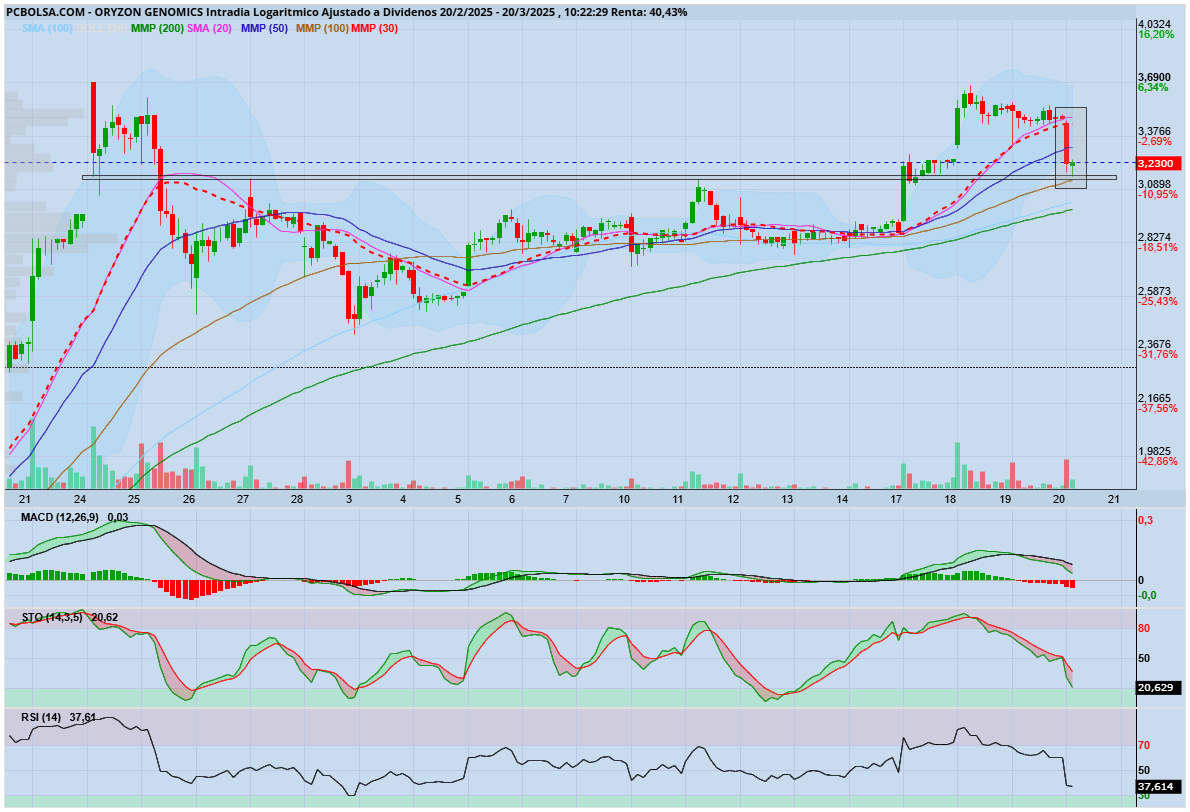
Task: Select the red MMP (30) legend label
Action: coord(374,28)
